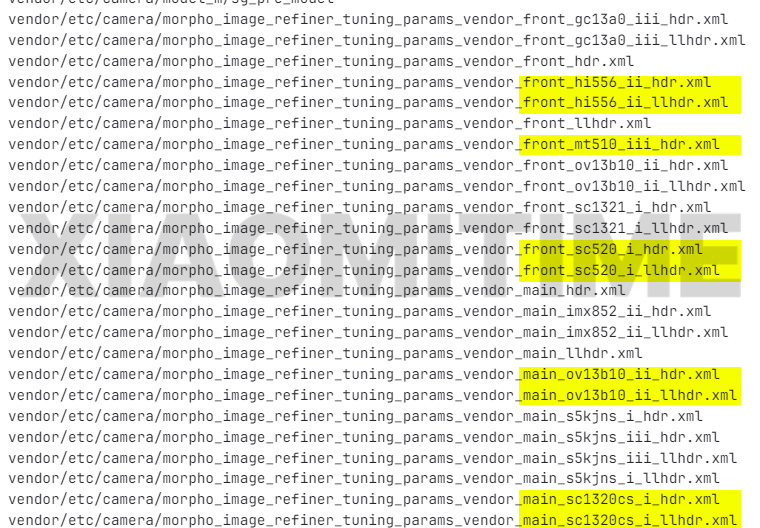Click highlighted front_sc520_i_hdr.xml text

[612, 249]
